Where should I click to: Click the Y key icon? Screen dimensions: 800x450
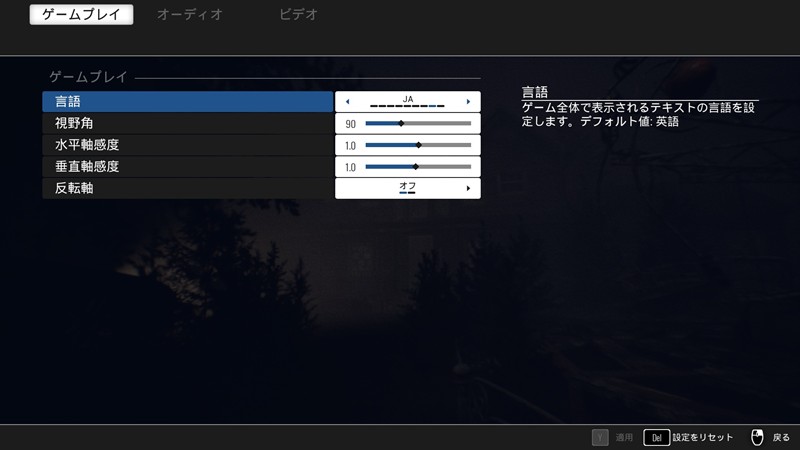click(600, 437)
